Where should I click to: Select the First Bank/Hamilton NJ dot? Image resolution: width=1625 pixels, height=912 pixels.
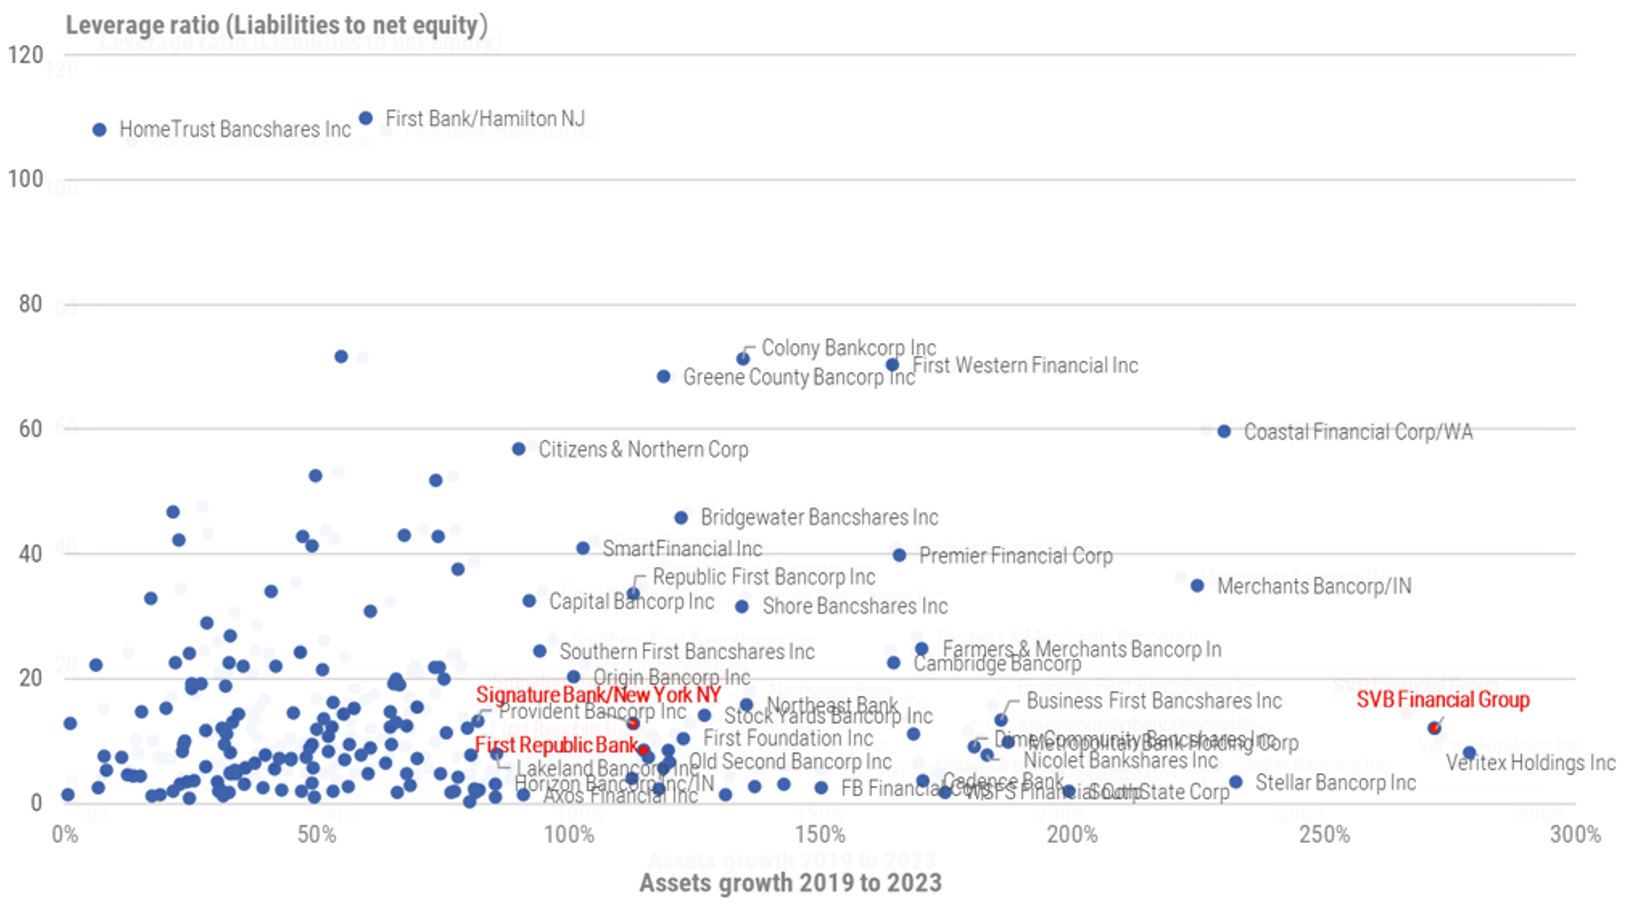(x=366, y=118)
